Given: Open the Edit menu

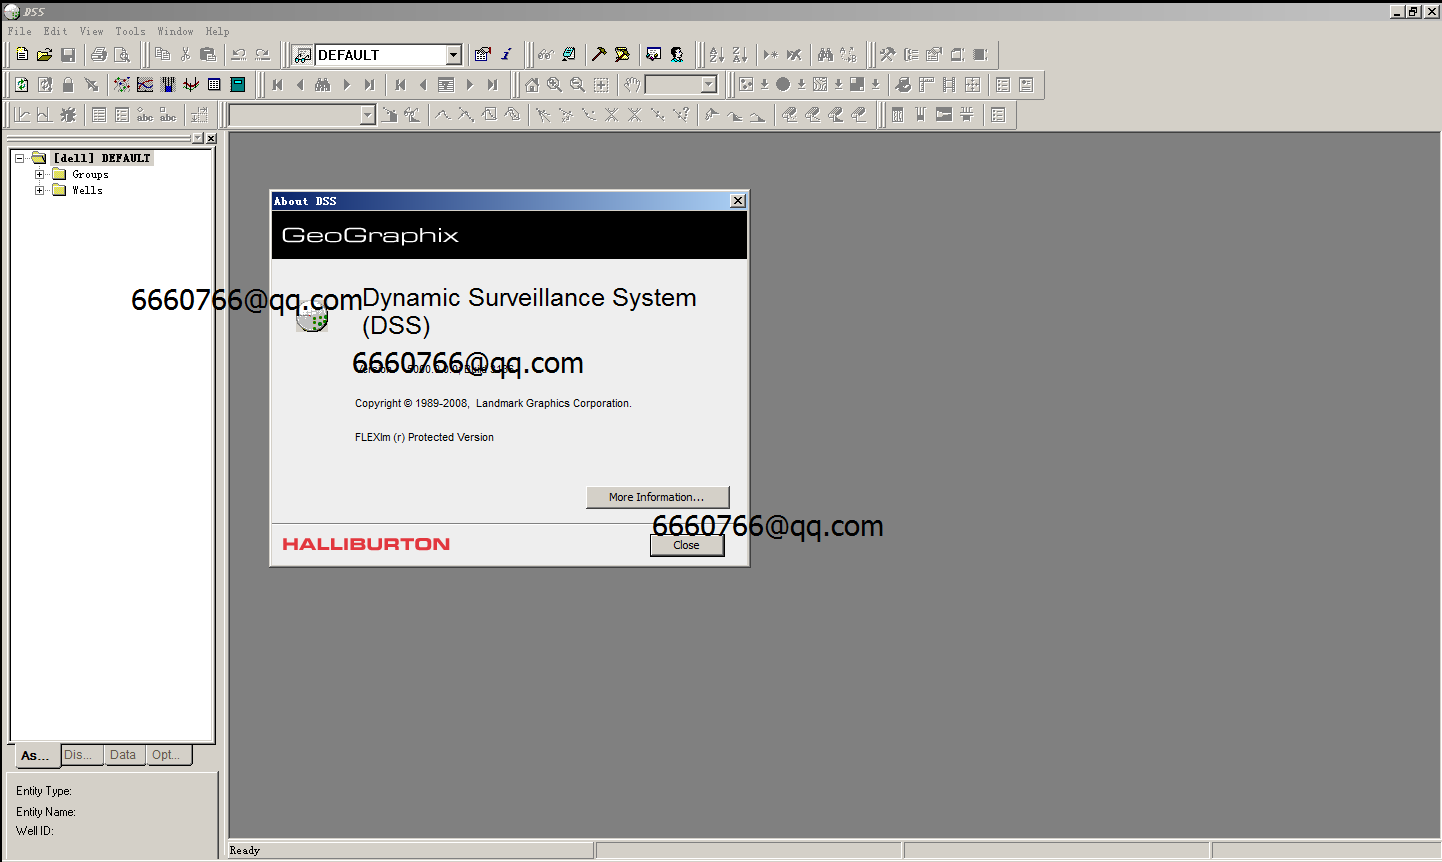Looking at the screenshot, I should [x=55, y=31].
